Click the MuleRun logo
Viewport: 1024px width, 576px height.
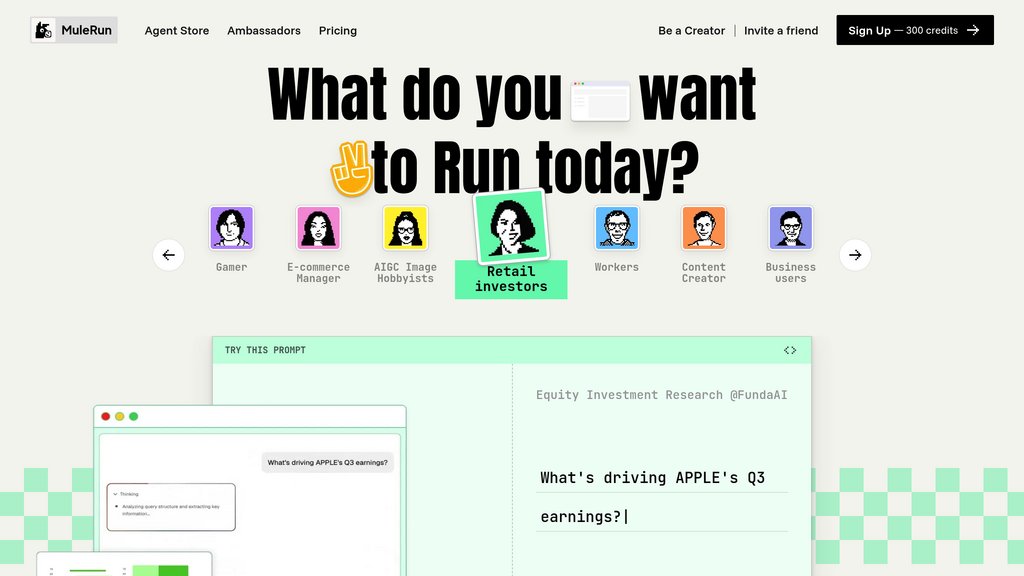(73, 30)
